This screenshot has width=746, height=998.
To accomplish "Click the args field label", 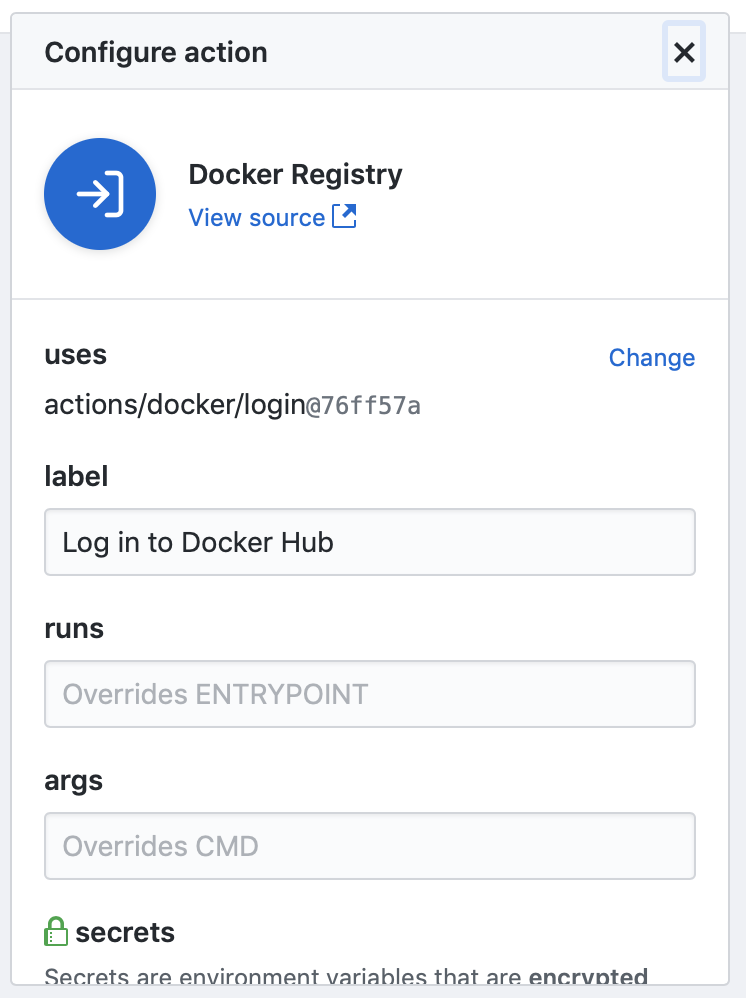I will click(x=73, y=782).
